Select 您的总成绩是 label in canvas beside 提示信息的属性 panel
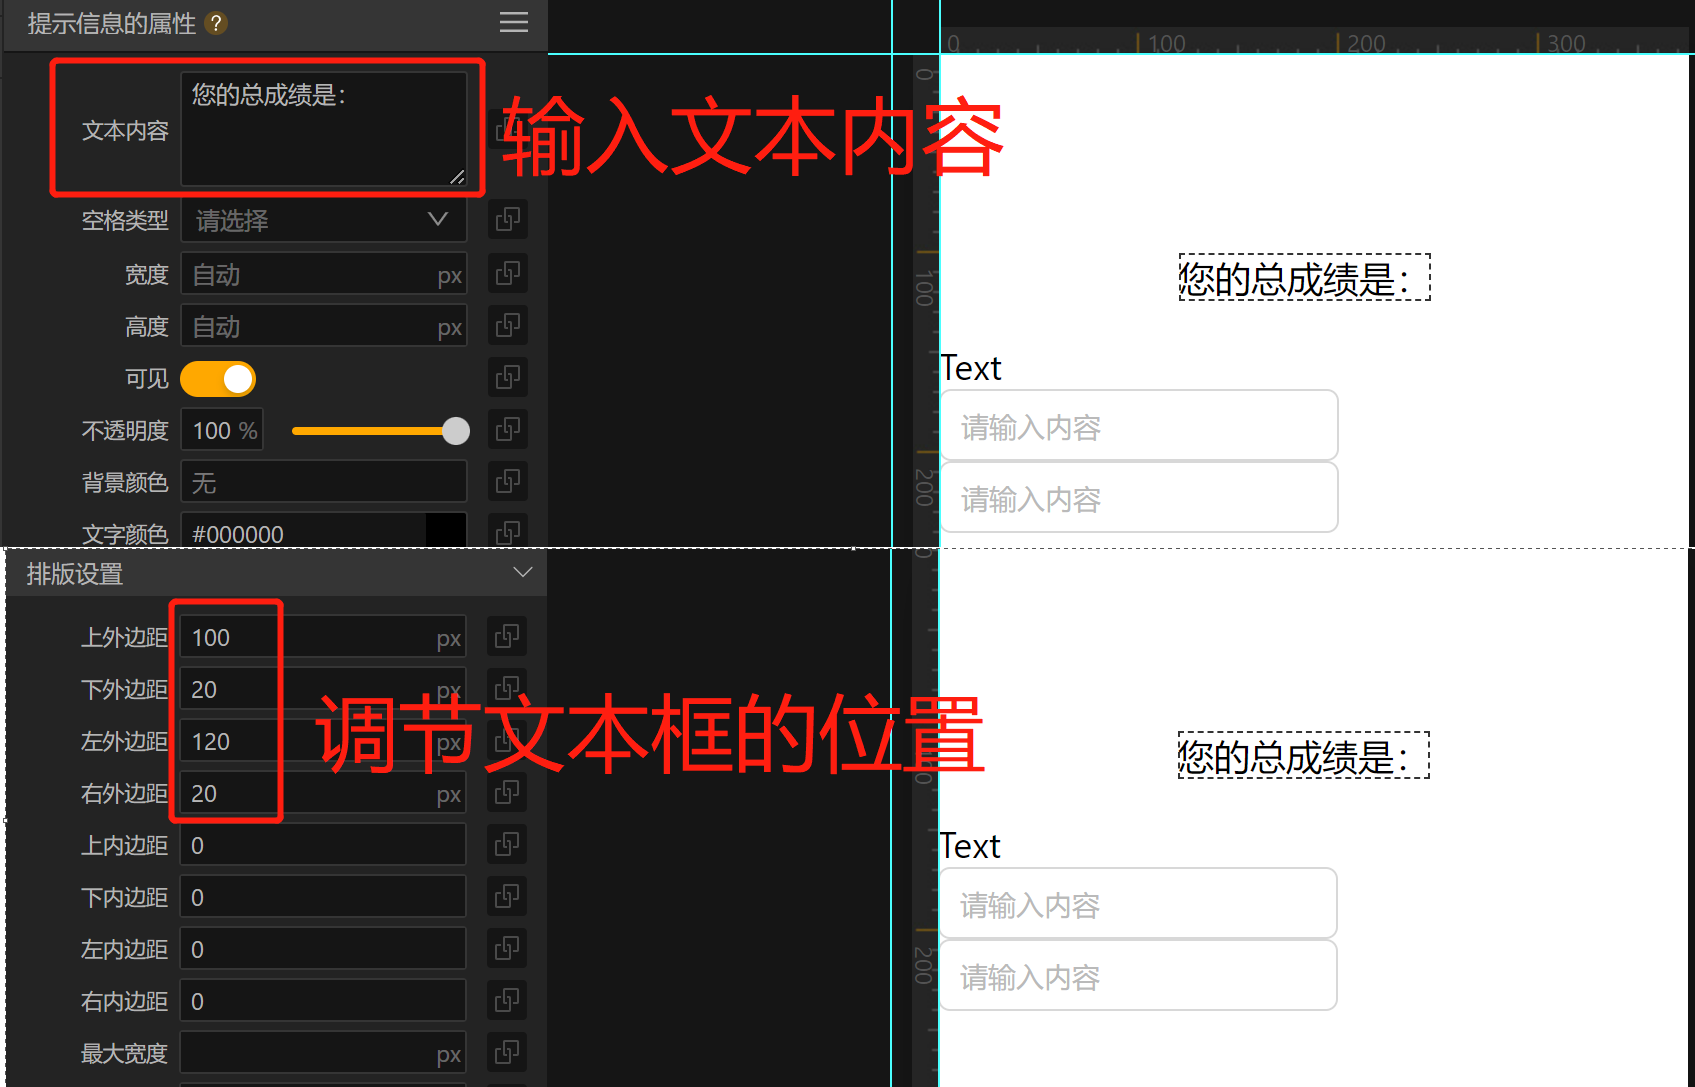Screen dimensions: 1695x1087 1305,278
